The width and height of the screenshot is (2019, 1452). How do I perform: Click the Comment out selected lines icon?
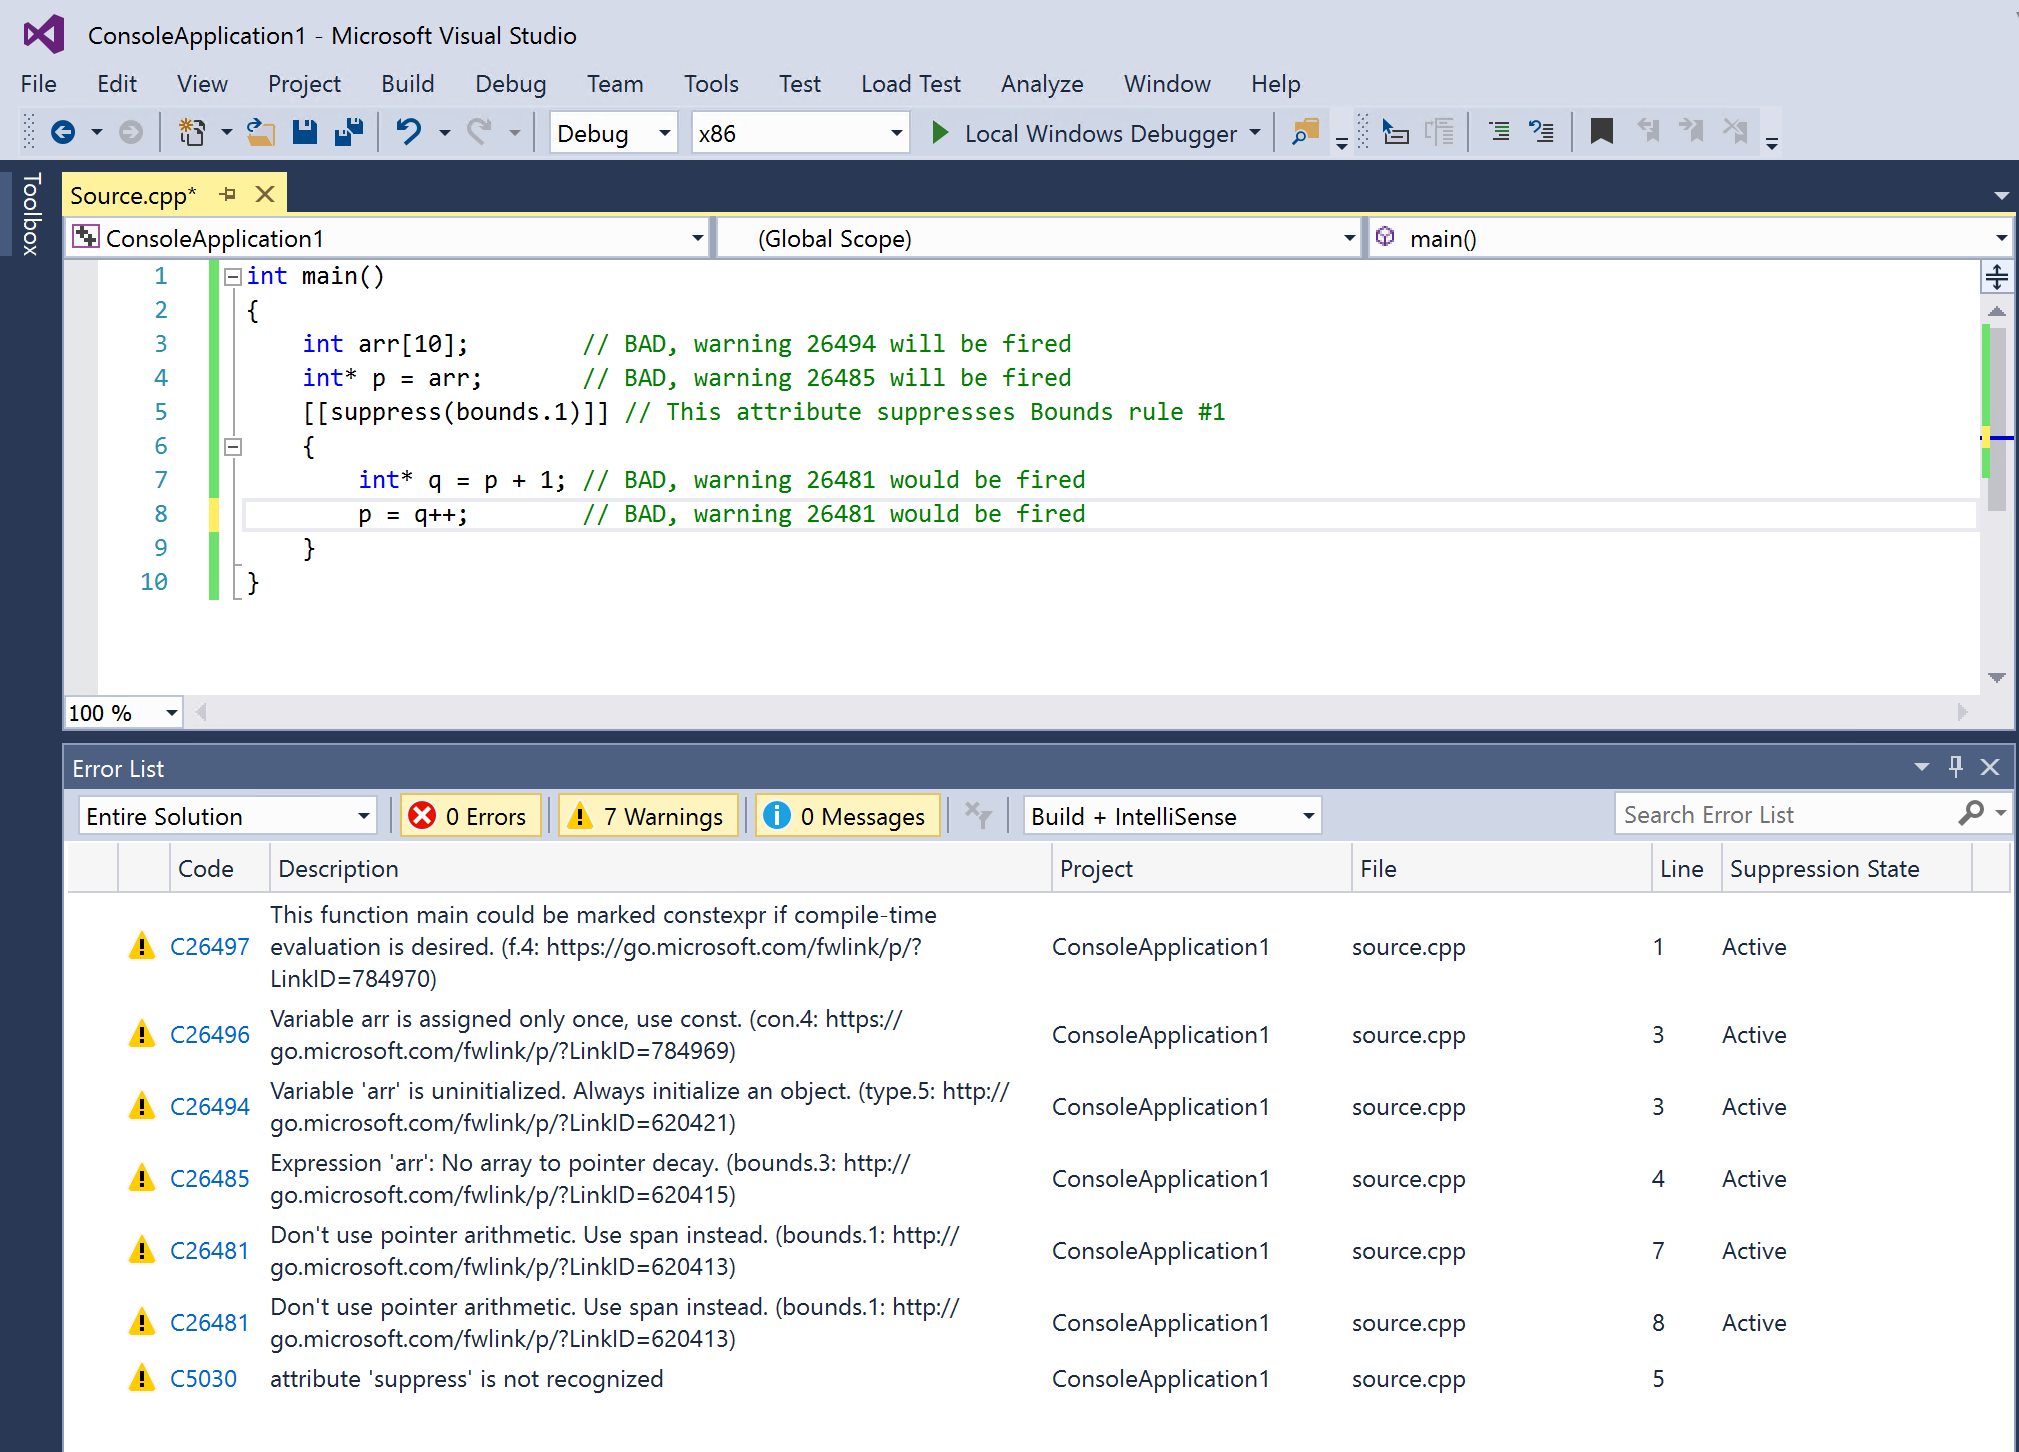pyautogui.click(x=1499, y=132)
